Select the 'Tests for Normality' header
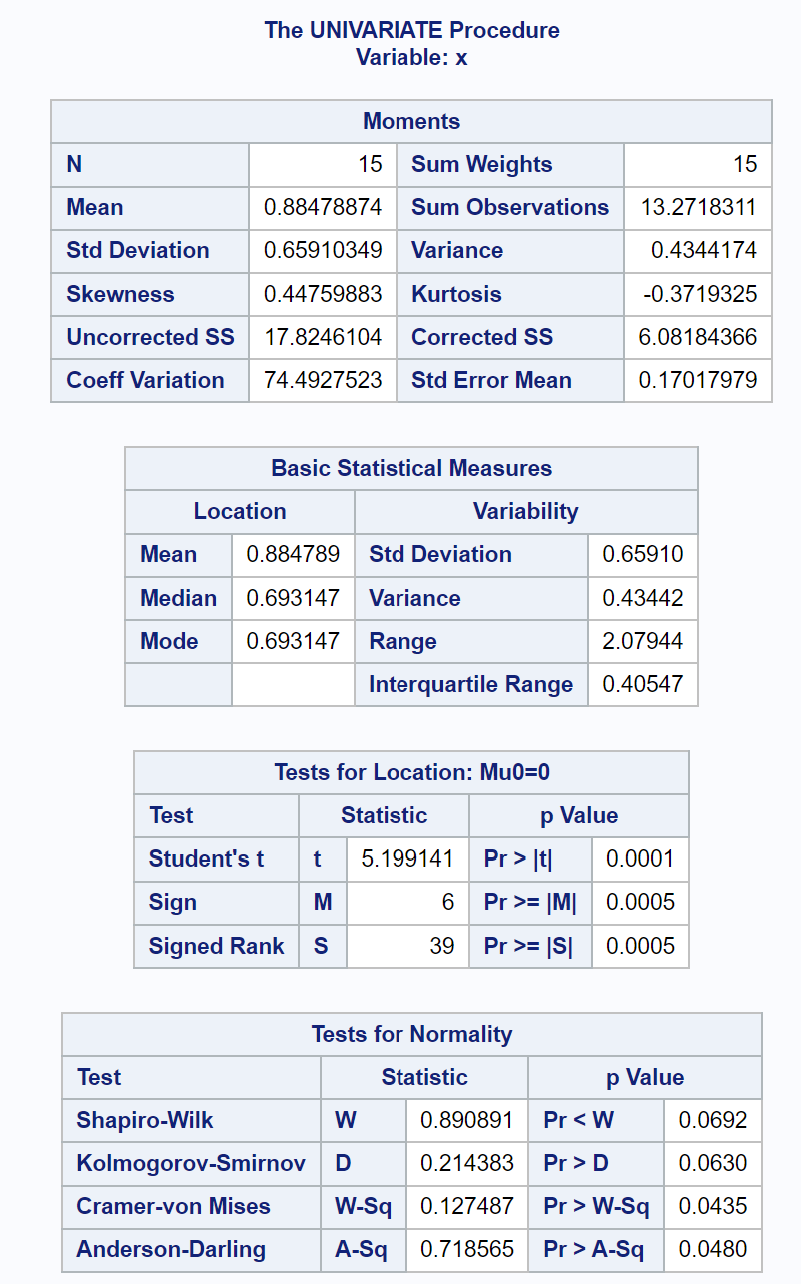 point(412,1035)
